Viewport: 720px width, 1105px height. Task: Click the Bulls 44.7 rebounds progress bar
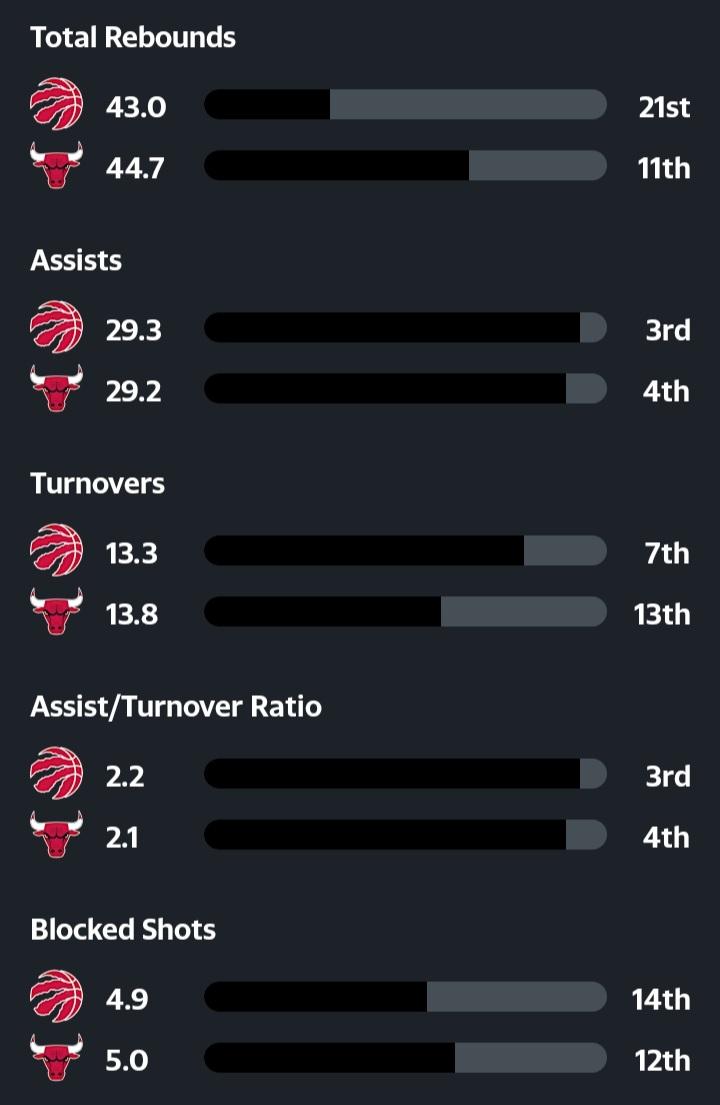pos(405,166)
